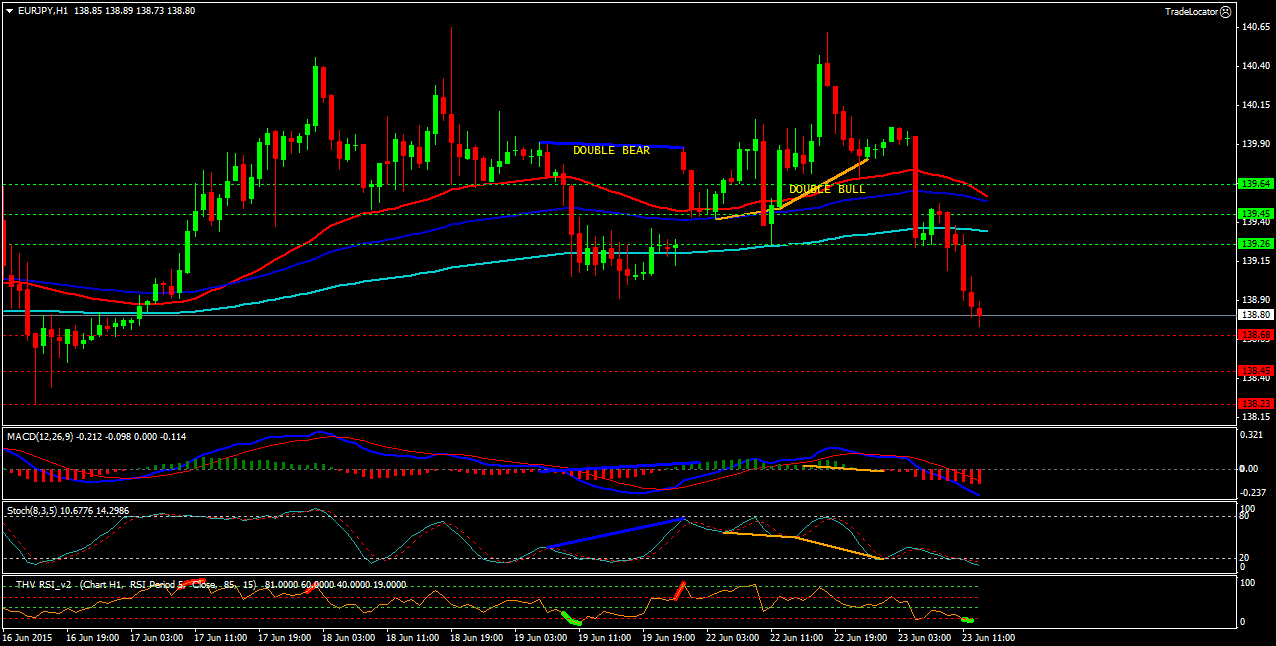Click the EURJPY,H1 chart title
Viewport: 1276px width, 646px height.
click(43, 10)
